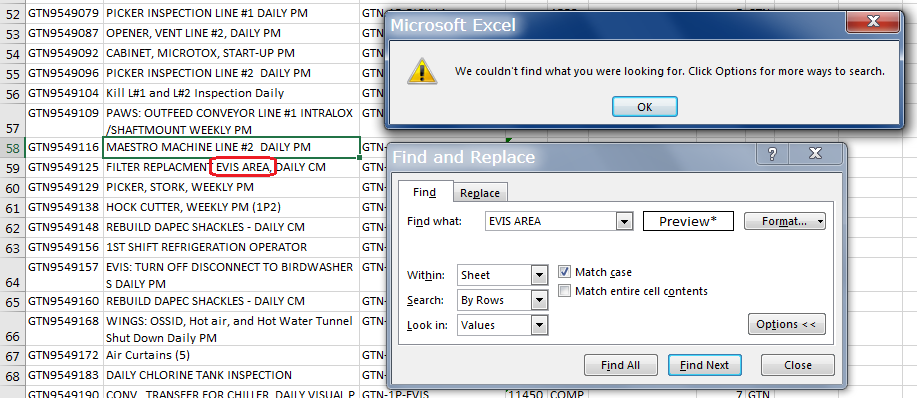The height and width of the screenshot is (398, 917).
Task: Select cell GTN9549129
Action: tap(64, 188)
